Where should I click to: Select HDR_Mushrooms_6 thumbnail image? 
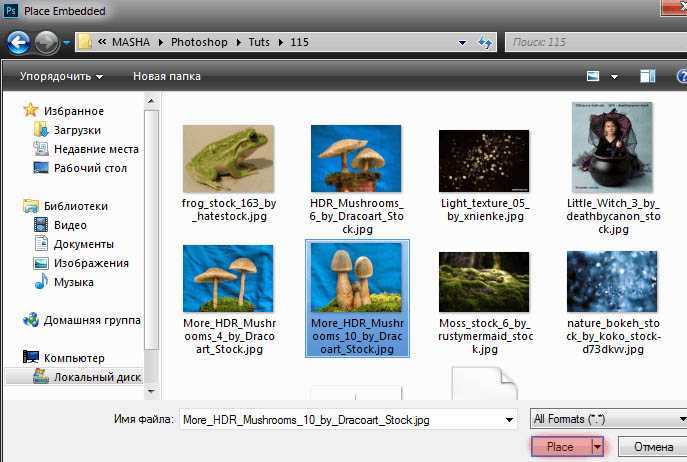pyautogui.click(x=356, y=159)
